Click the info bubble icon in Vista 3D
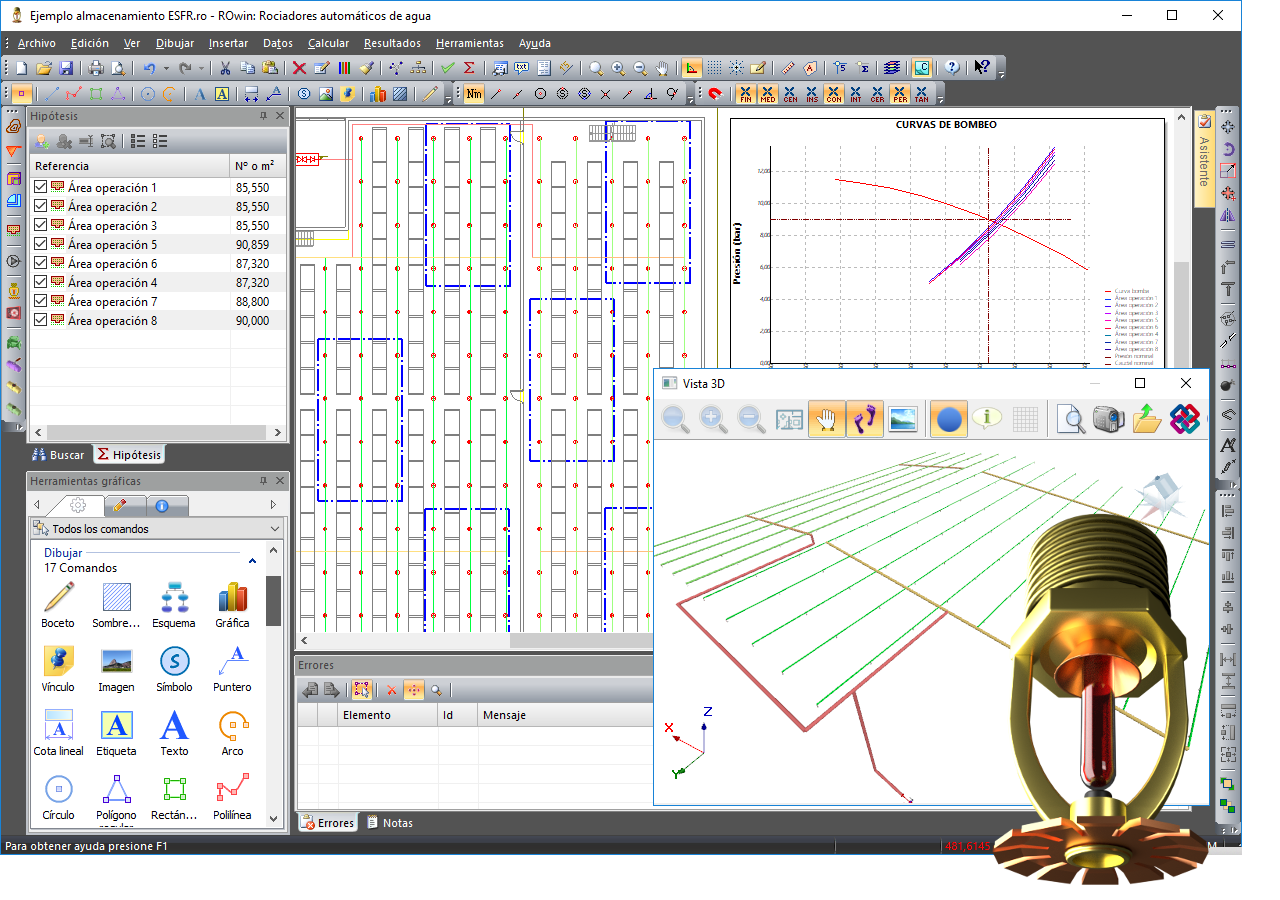1280x900 pixels. click(x=988, y=419)
